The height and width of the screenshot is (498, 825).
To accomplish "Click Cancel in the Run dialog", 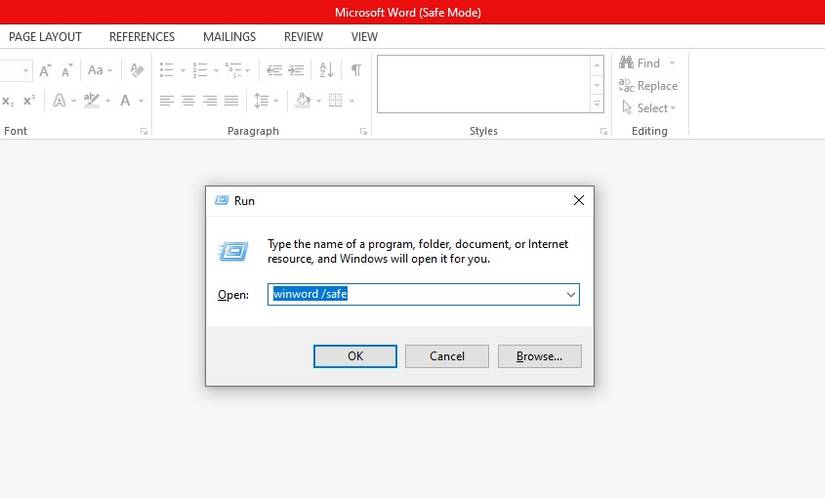I will coord(447,356).
